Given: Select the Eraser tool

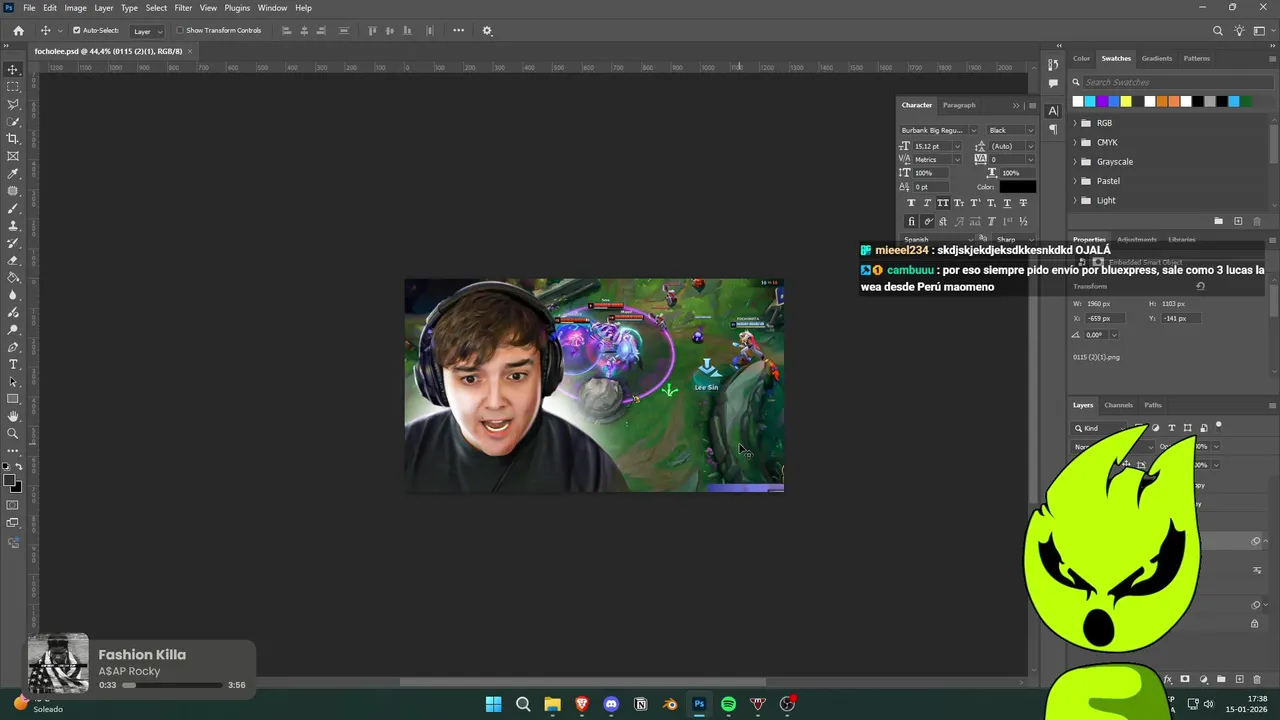Looking at the screenshot, I should tap(13, 260).
